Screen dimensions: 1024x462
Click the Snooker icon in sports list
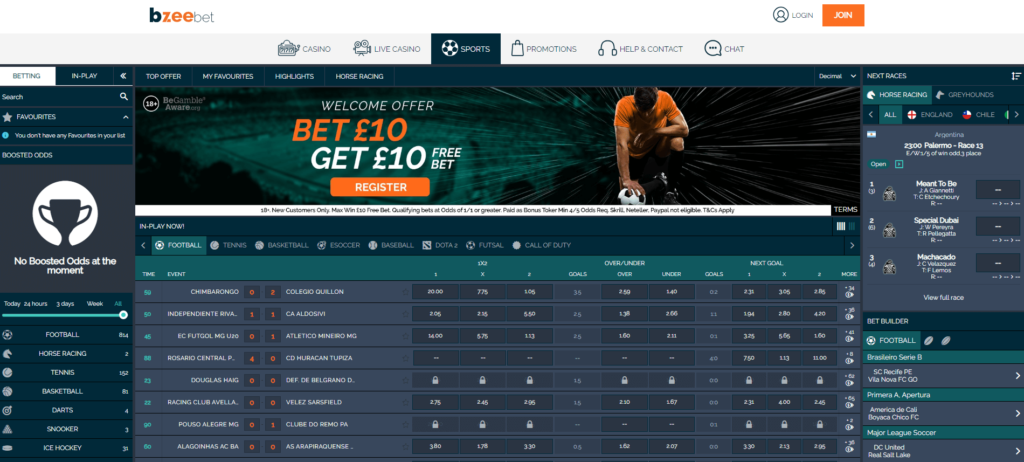tap(7, 429)
